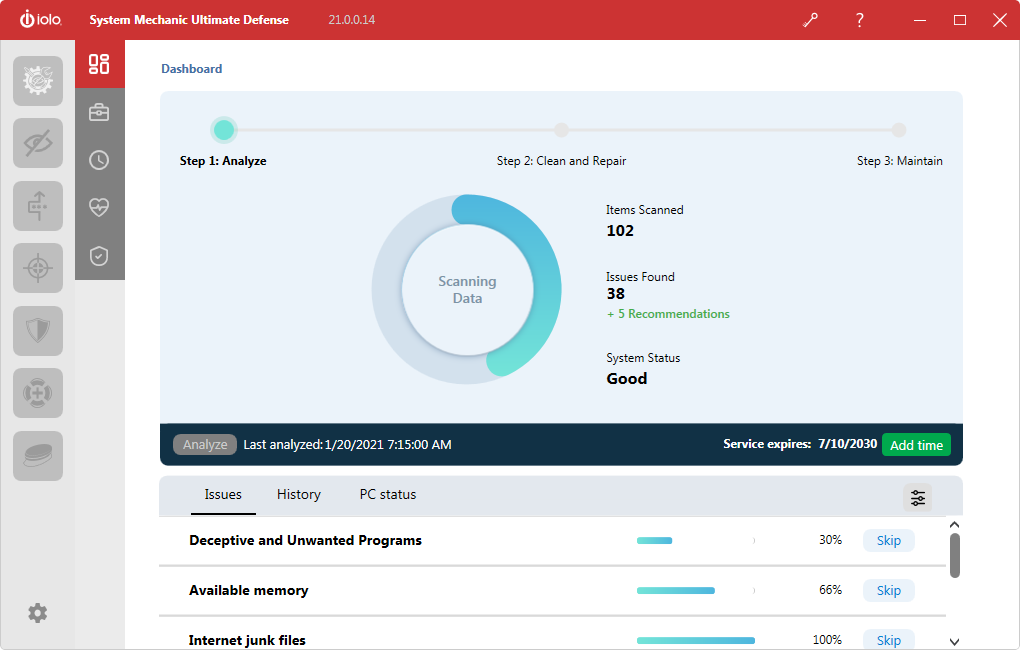Open the wrench tool icon in title bar
1020x650 pixels.
point(810,20)
